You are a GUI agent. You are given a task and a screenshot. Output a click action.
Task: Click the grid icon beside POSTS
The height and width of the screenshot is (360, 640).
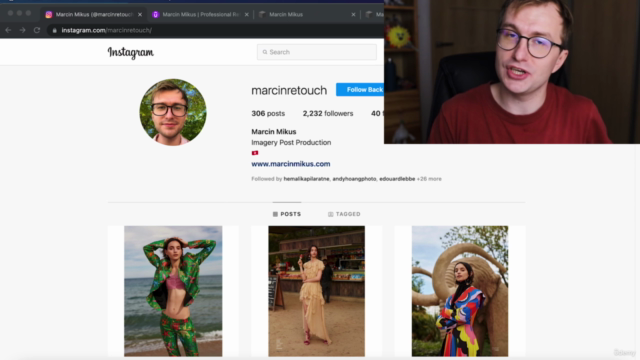[275, 214]
